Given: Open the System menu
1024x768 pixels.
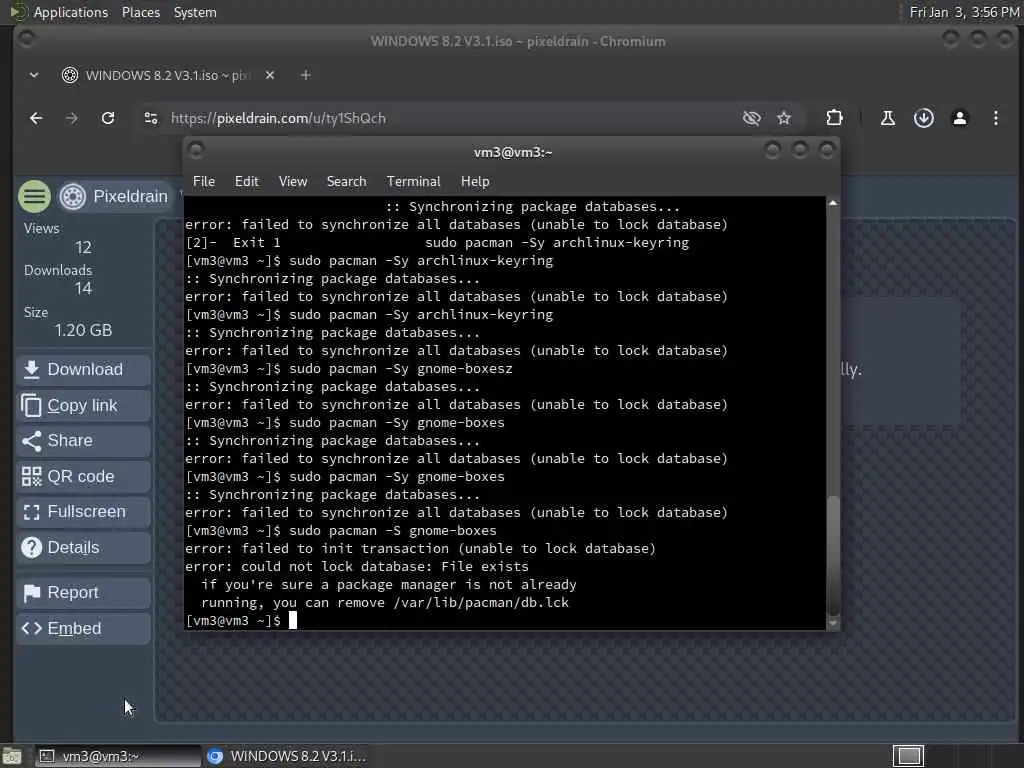Looking at the screenshot, I should point(195,12).
